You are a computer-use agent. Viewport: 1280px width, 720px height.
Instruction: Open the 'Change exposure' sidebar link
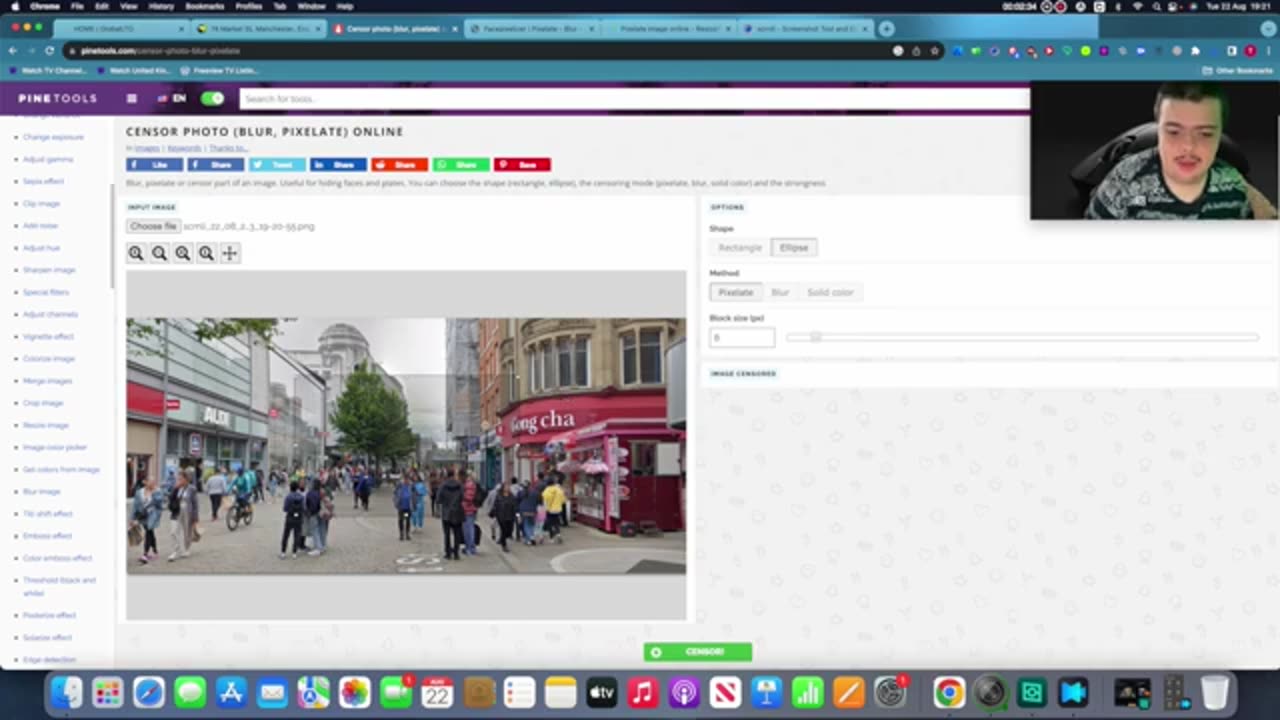pos(53,137)
